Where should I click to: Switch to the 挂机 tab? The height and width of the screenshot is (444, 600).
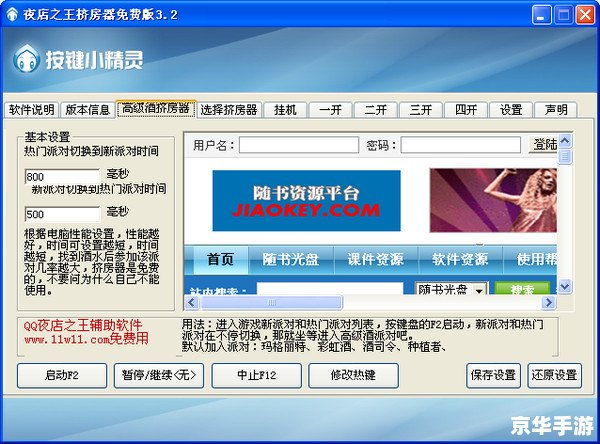[285, 110]
